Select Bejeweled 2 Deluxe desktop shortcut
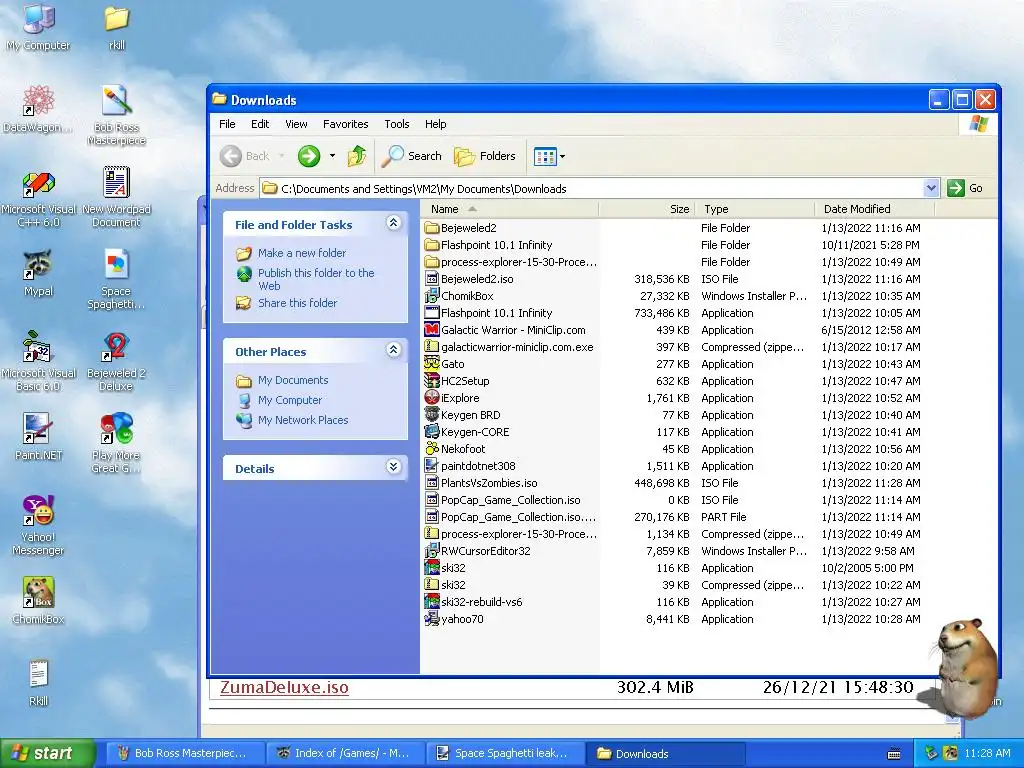 (117, 361)
